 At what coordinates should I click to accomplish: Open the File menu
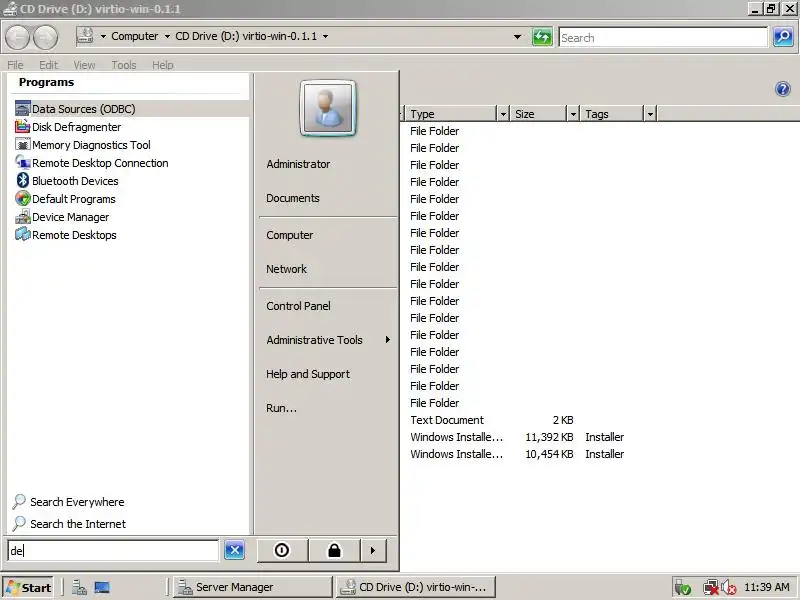15,65
